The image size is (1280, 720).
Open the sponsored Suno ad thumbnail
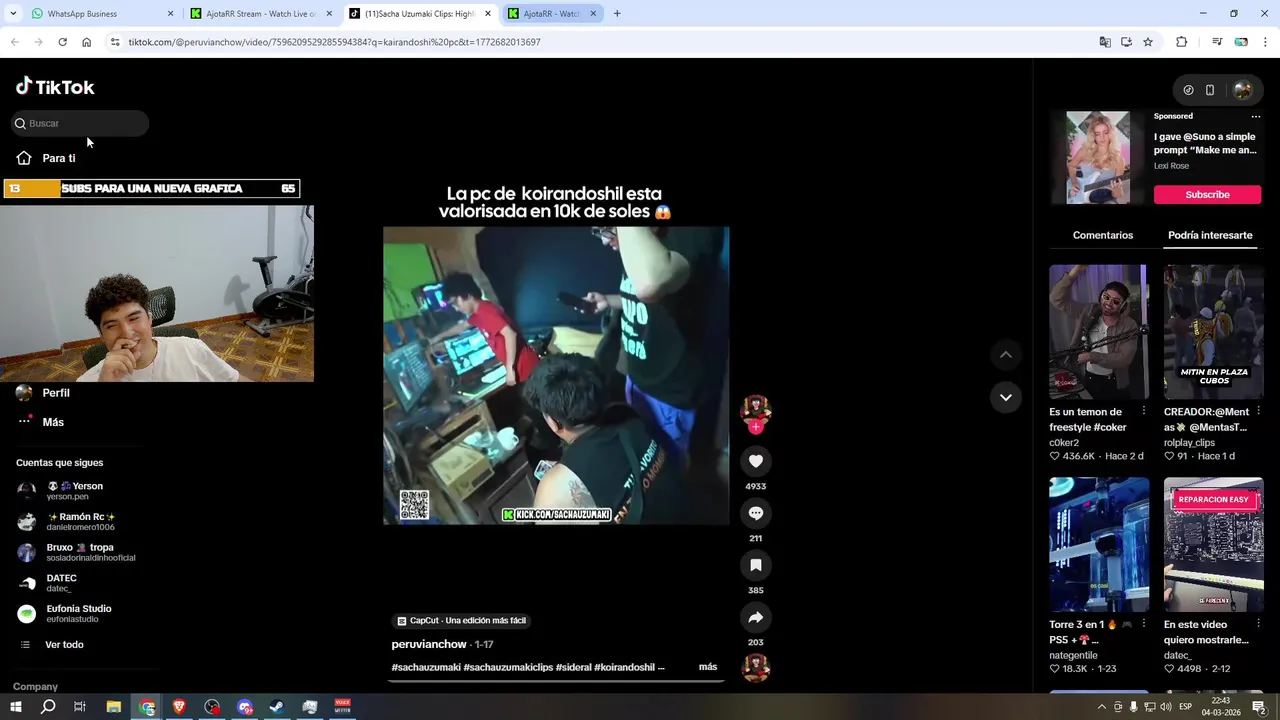1098,157
